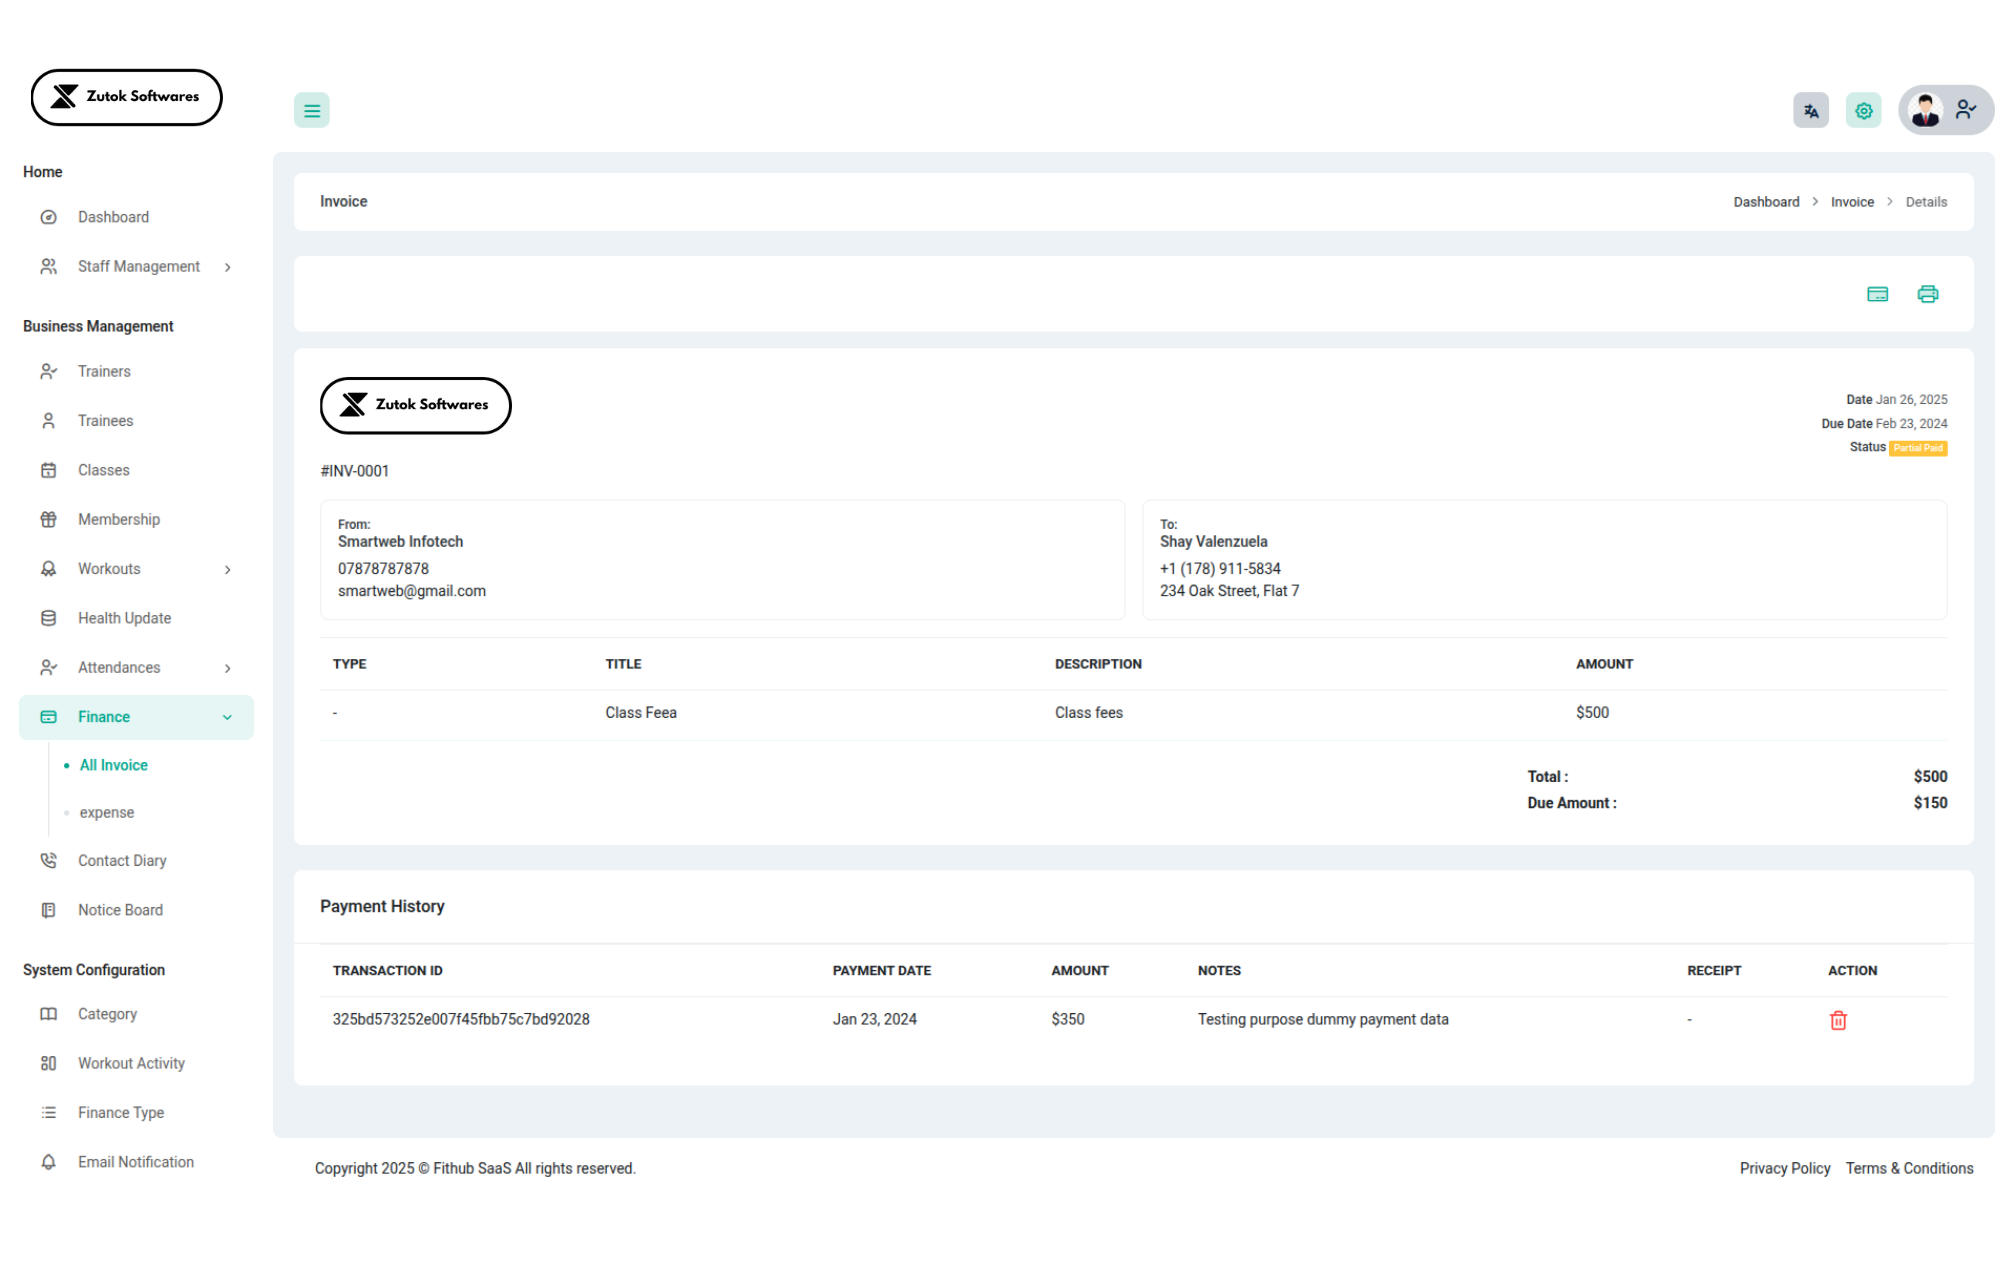Open Email Notification in sidebar
Screen dimensions: 2016x1270
point(136,1162)
